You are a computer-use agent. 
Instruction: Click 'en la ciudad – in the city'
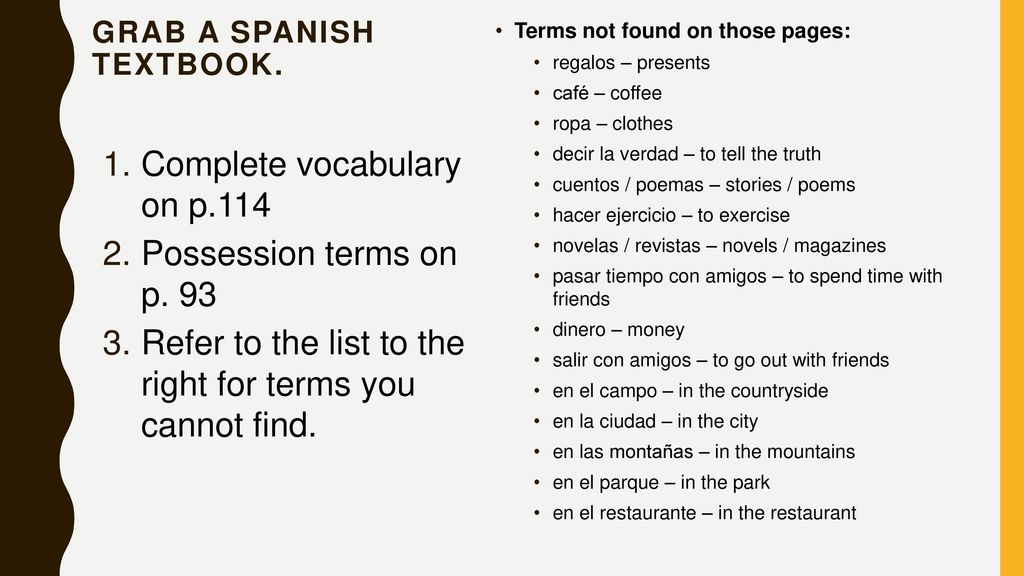pos(655,421)
